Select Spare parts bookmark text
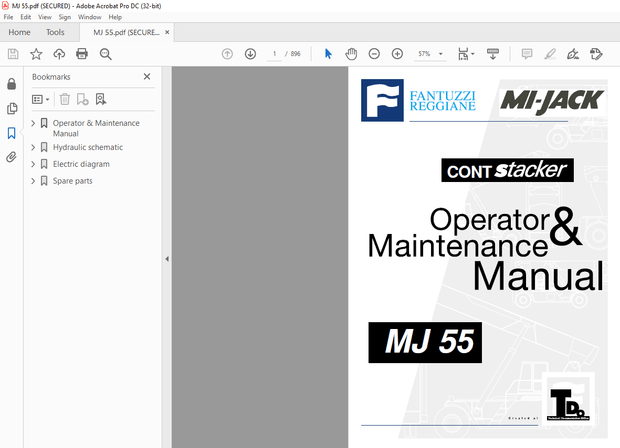This screenshot has height=448, width=620. point(73,181)
